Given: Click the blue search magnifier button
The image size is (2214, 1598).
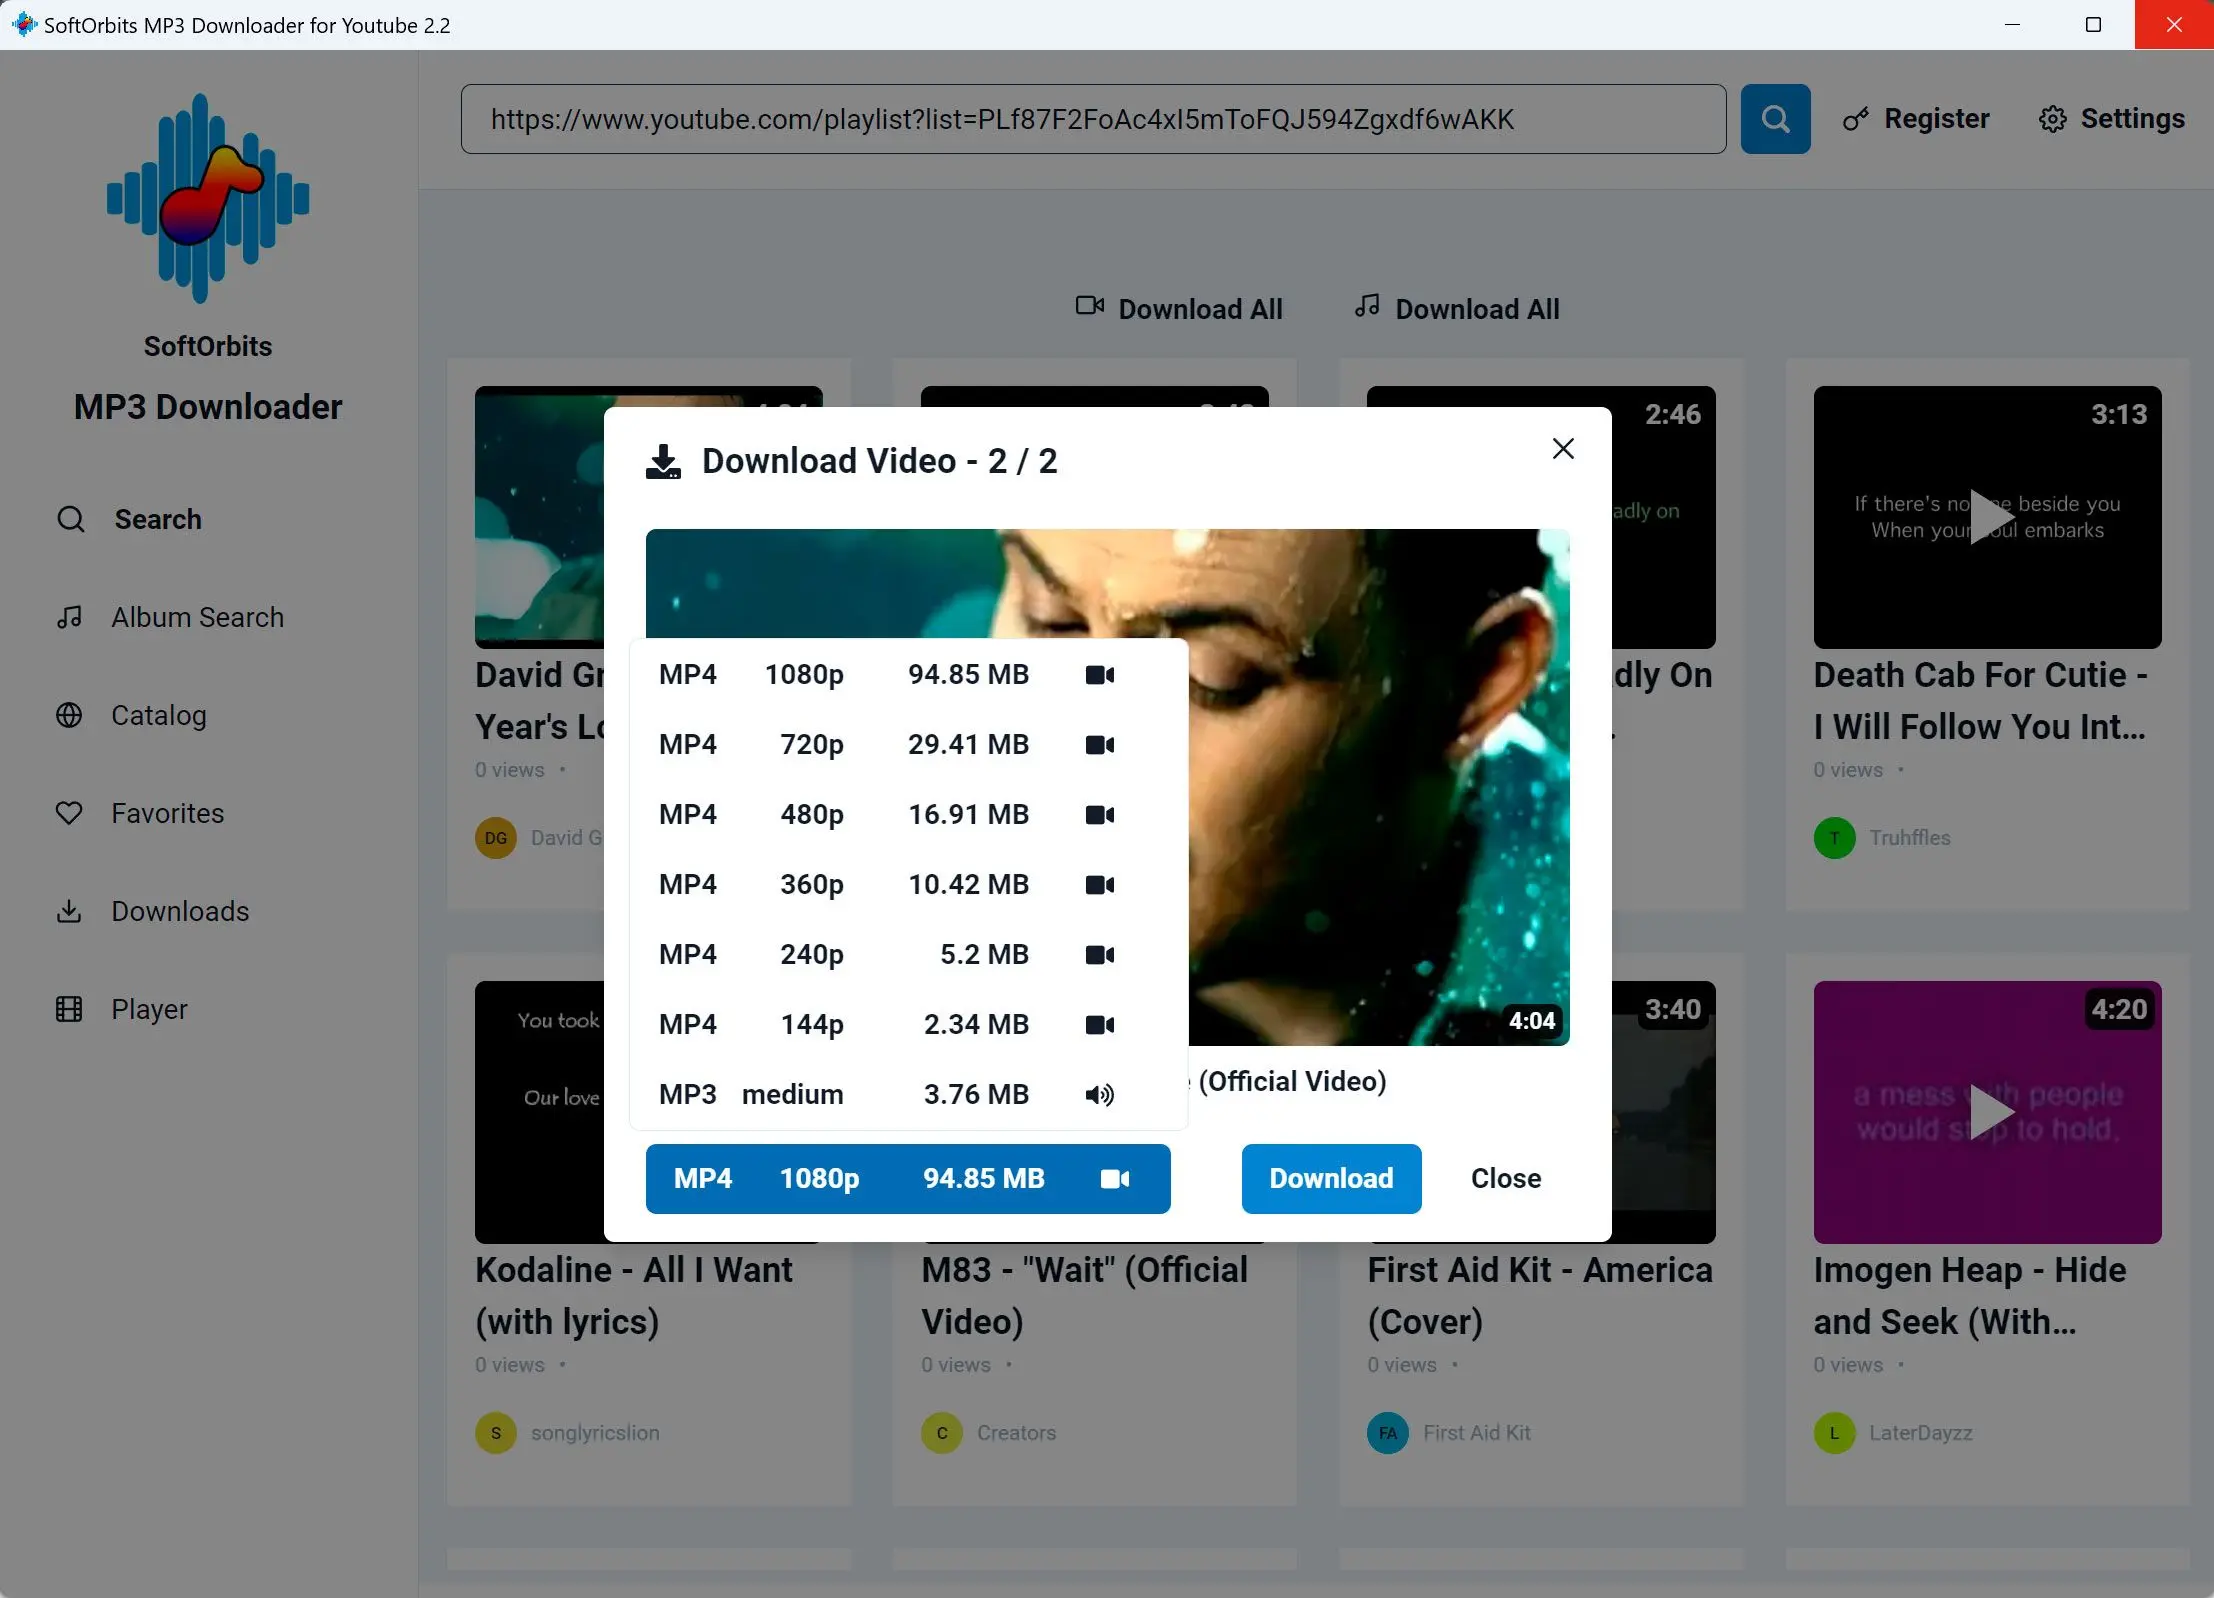Looking at the screenshot, I should coord(1775,119).
